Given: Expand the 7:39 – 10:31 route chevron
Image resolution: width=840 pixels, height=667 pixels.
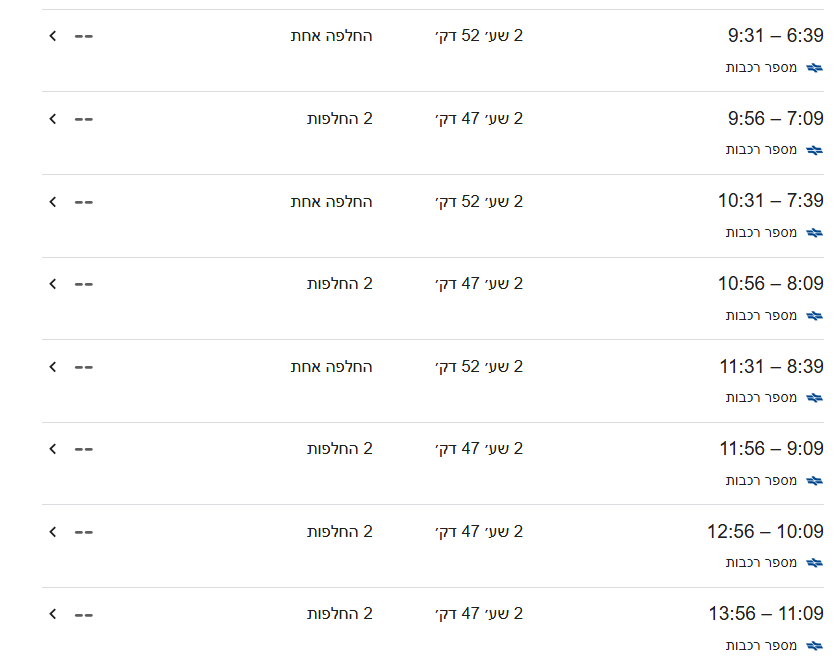Looking at the screenshot, I should pos(53,201).
